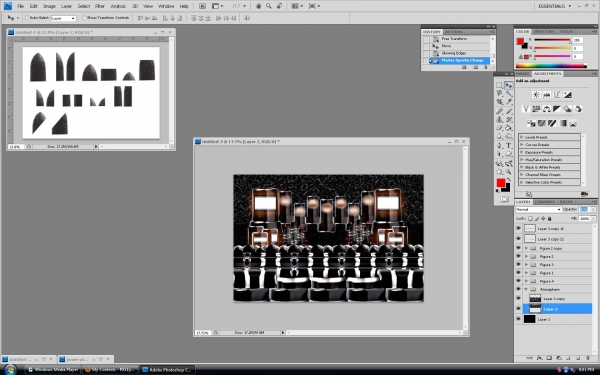The image size is (600, 375).
Task: Swap foreground and background colors in toolbox
Action: pyautogui.click(x=509, y=179)
